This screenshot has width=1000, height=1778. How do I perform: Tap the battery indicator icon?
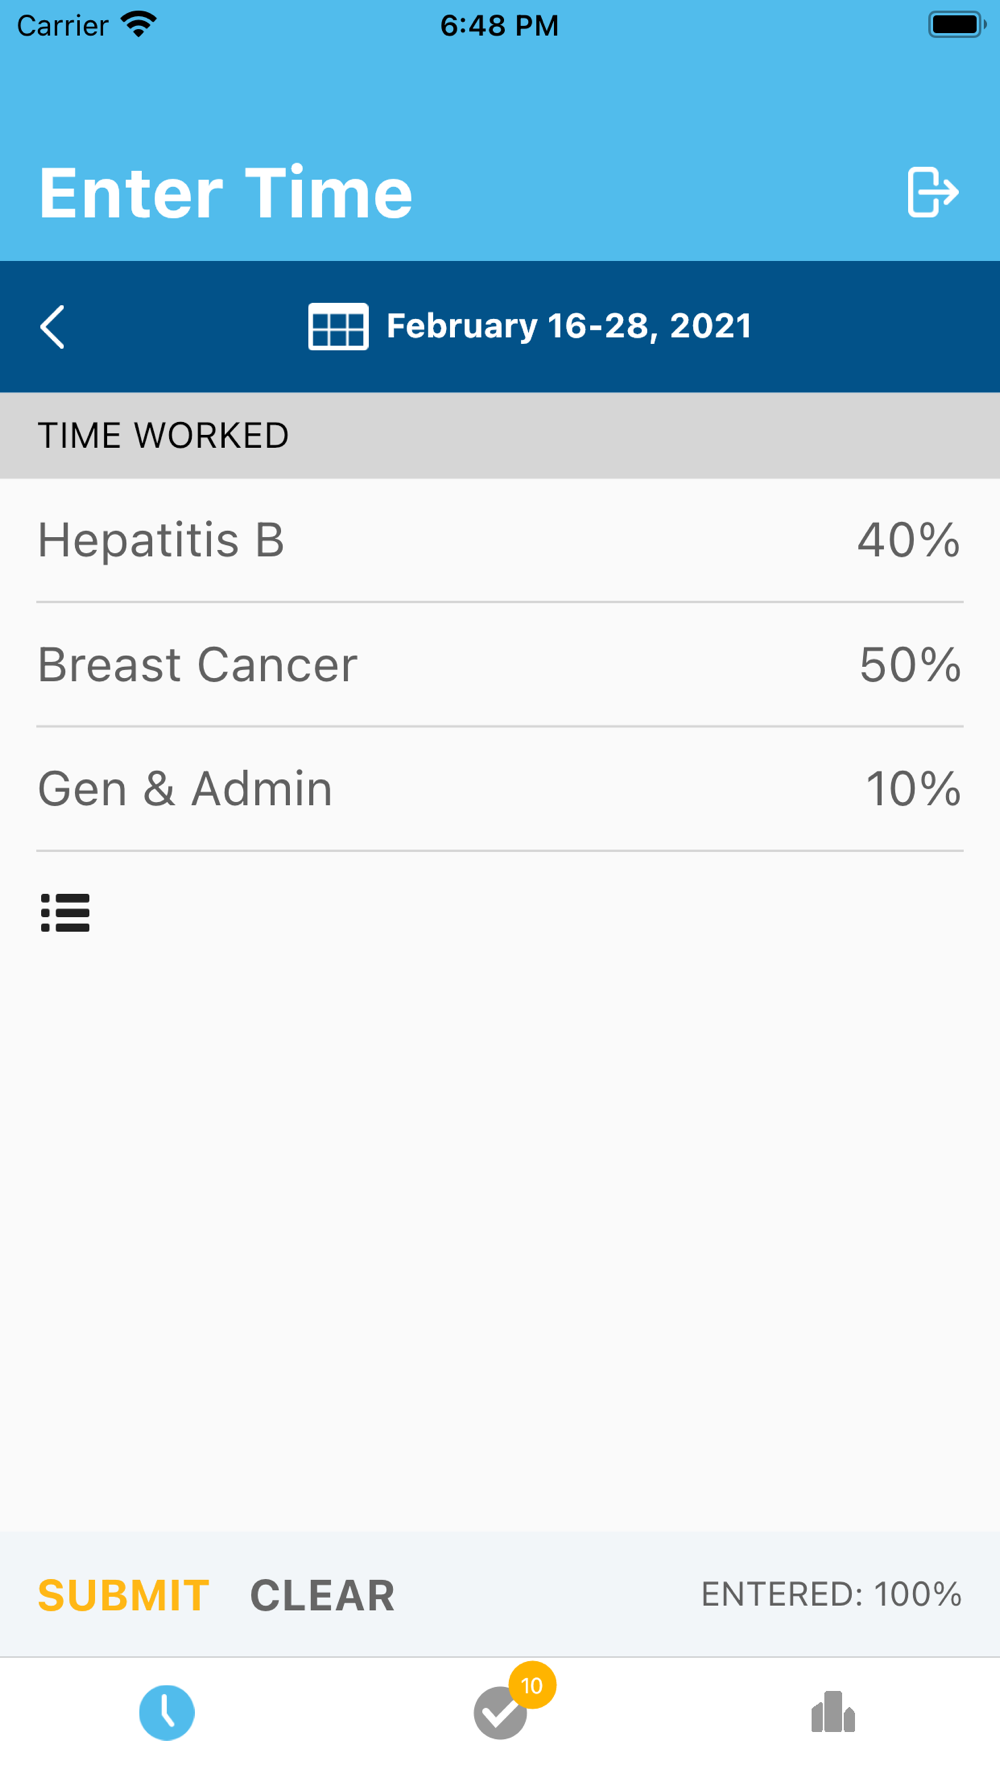pos(957,24)
